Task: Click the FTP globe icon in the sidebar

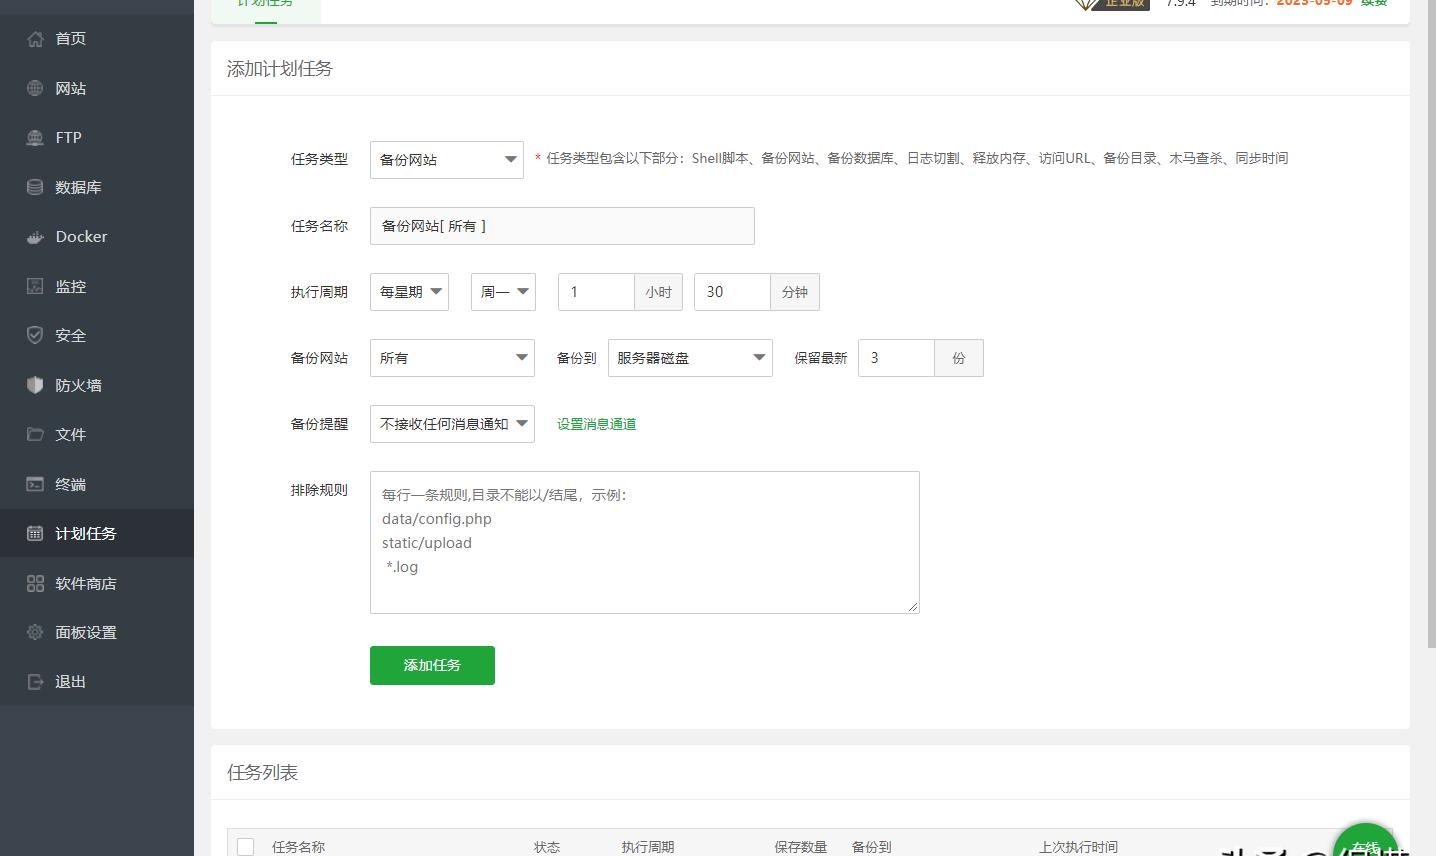Action: (35, 138)
